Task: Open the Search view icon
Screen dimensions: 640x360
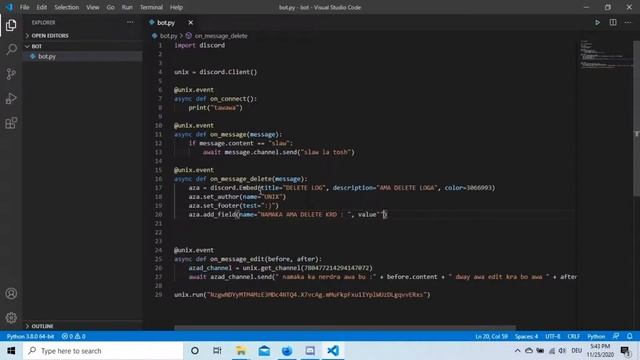Action: coord(11,50)
